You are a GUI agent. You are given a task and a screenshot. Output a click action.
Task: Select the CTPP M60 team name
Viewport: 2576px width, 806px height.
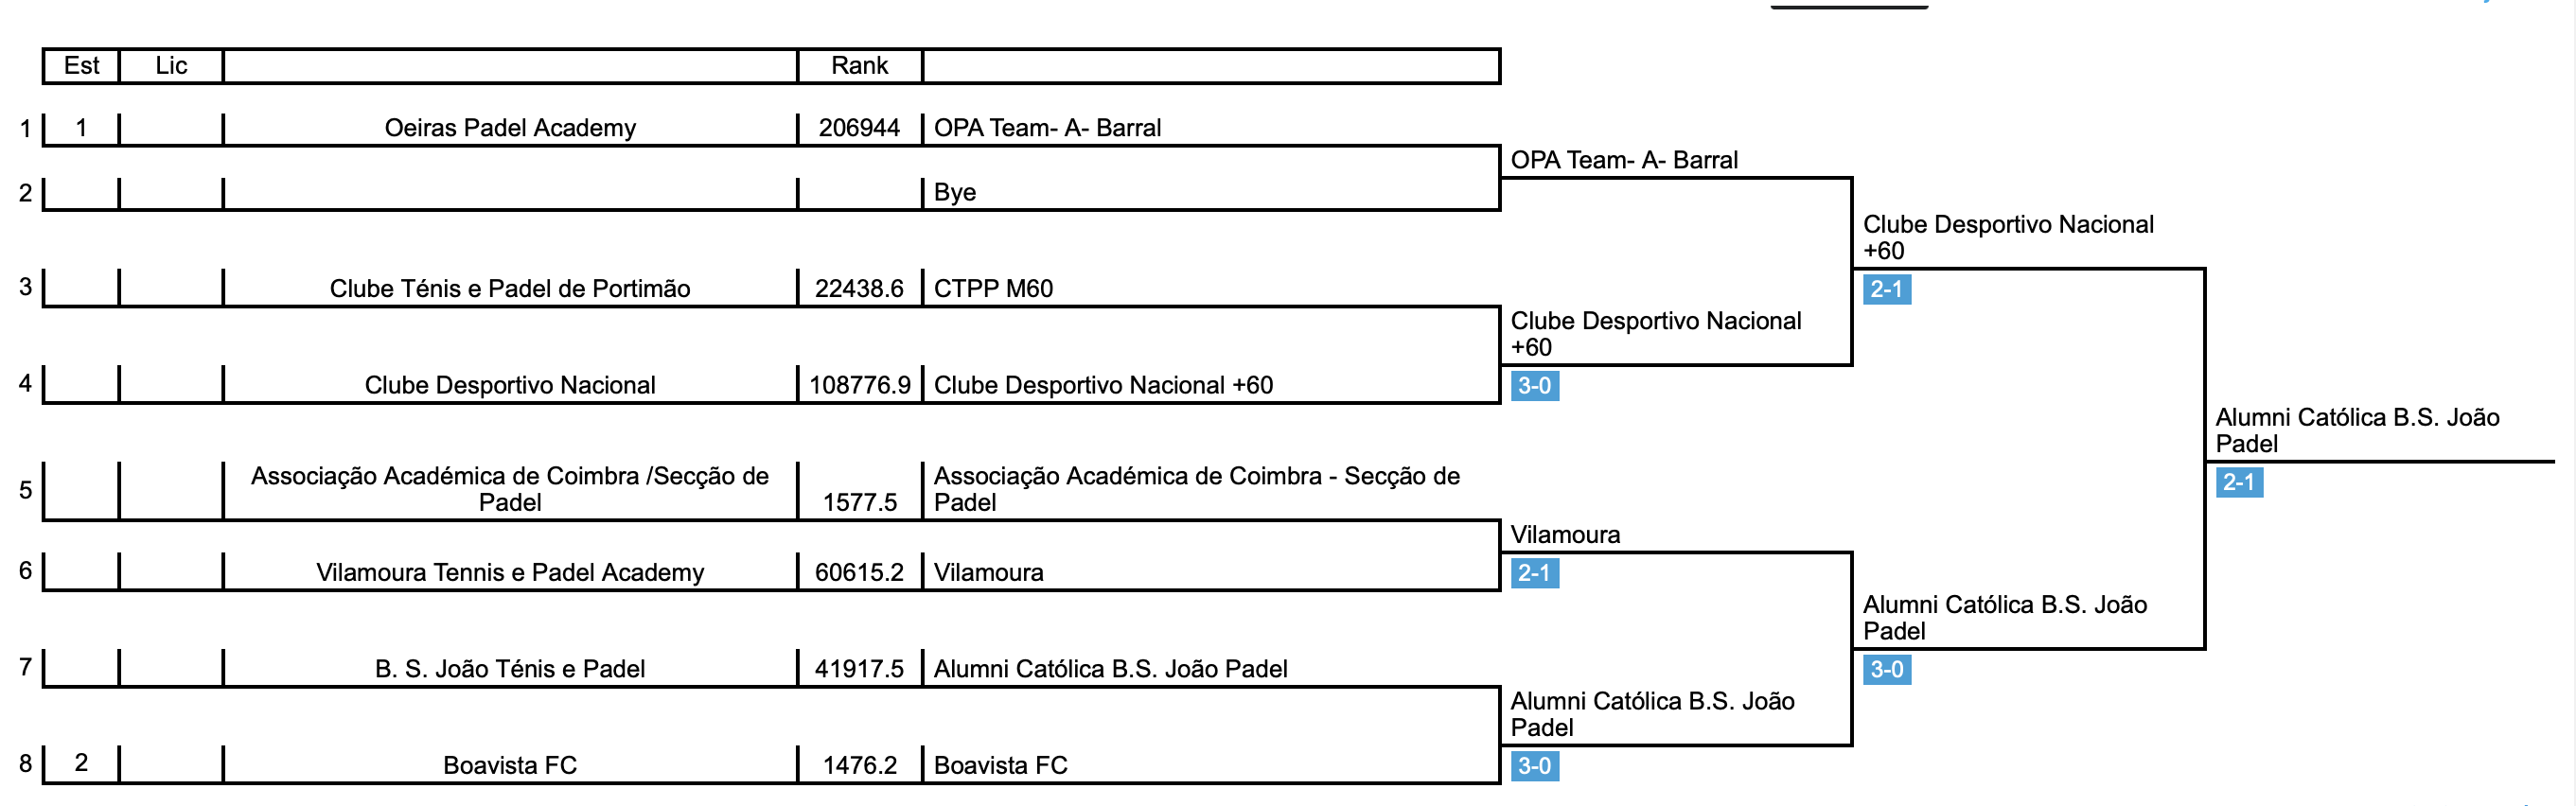993,289
